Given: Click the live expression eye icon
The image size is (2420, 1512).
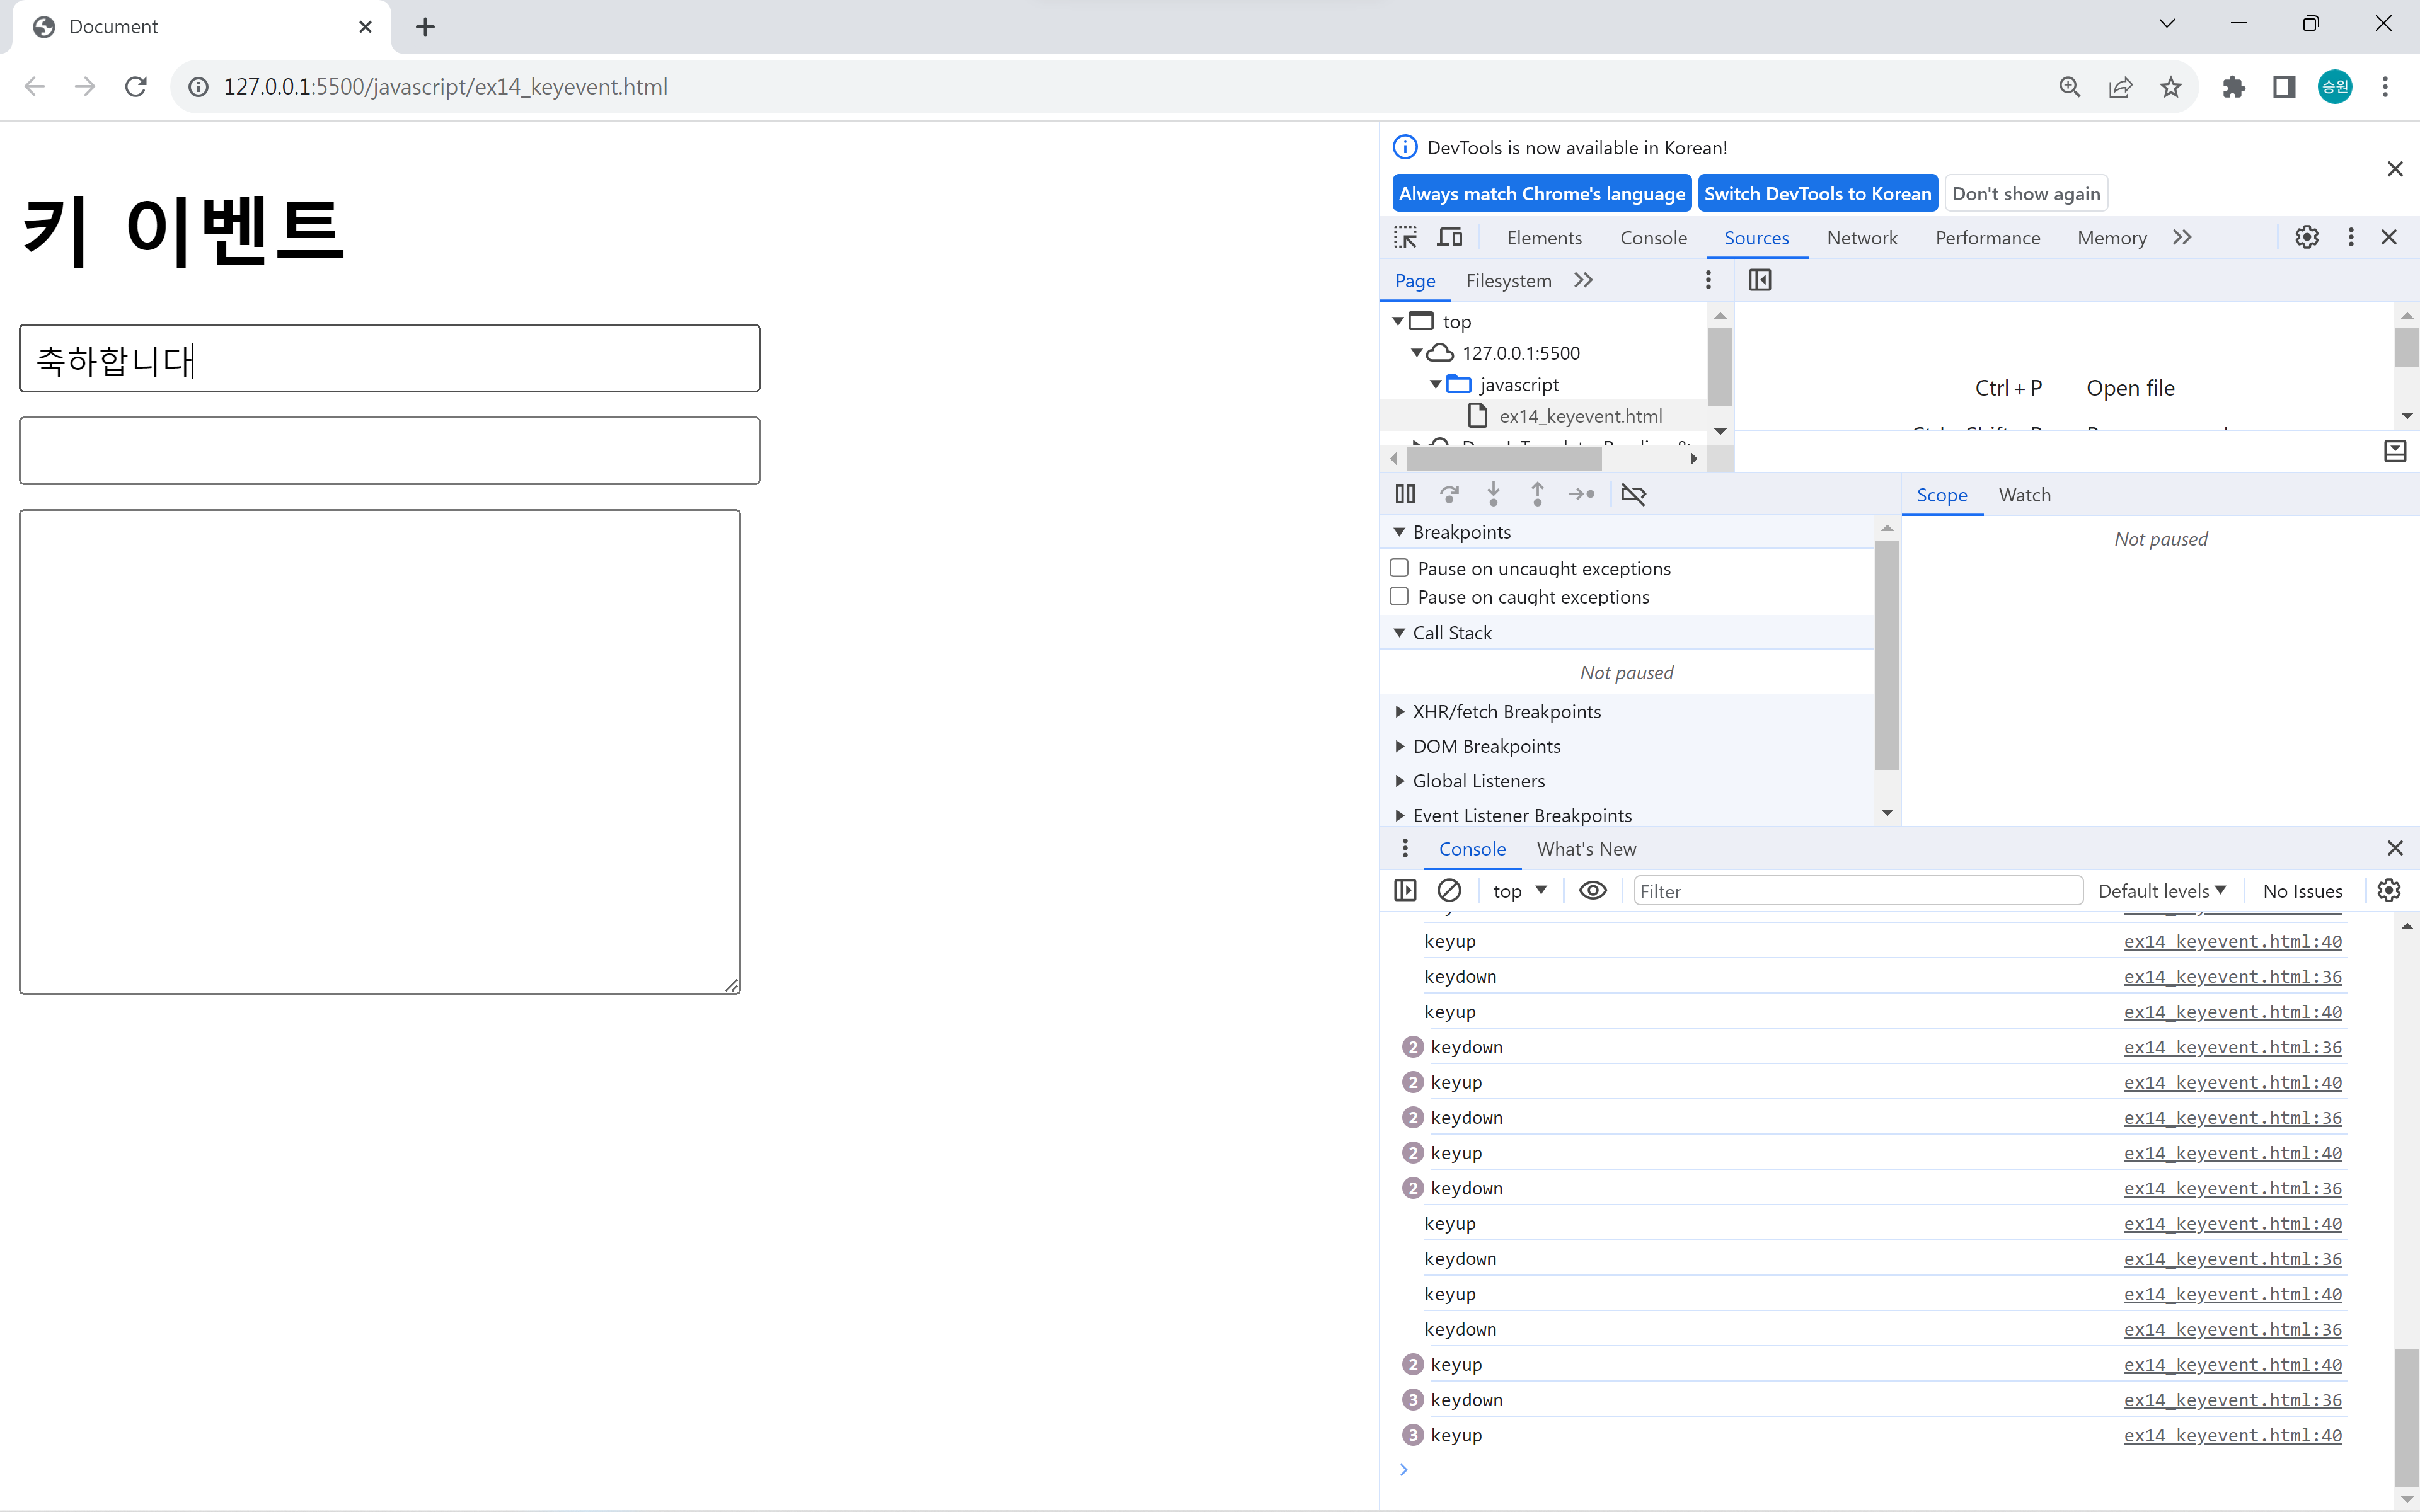Looking at the screenshot, I should (1592, 890).
